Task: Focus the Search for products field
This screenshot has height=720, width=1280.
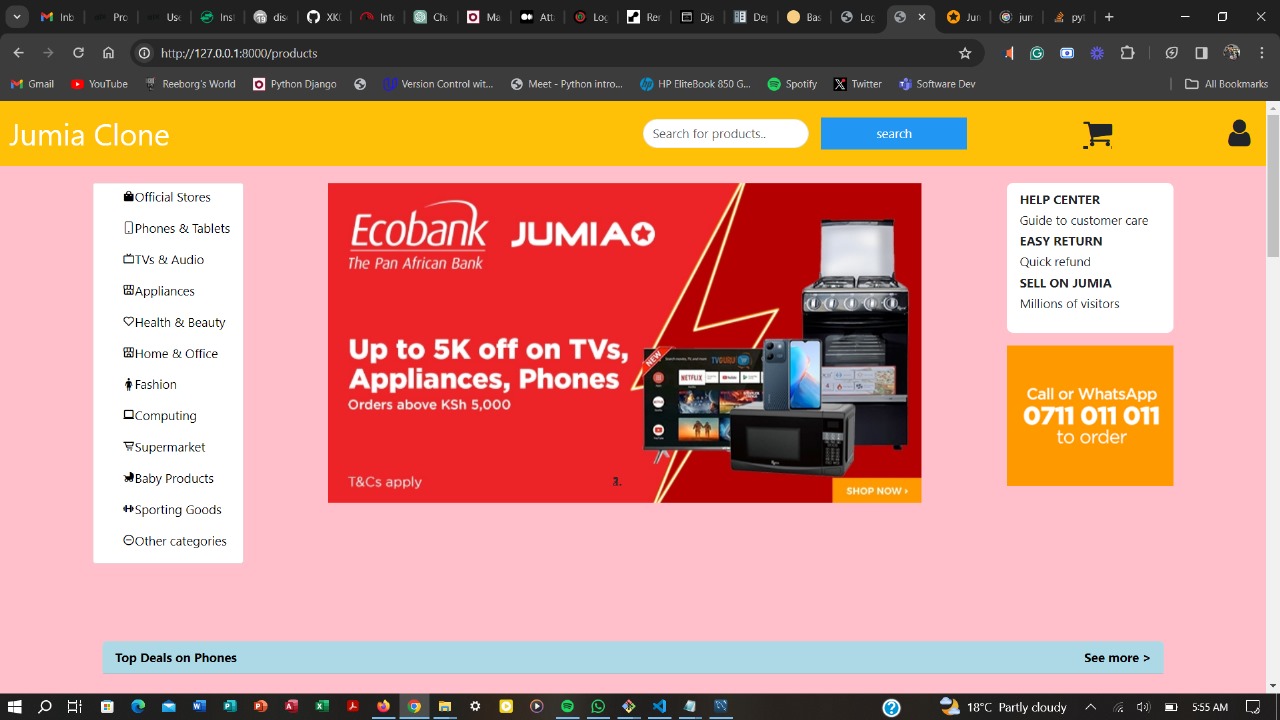Action: 726,133
